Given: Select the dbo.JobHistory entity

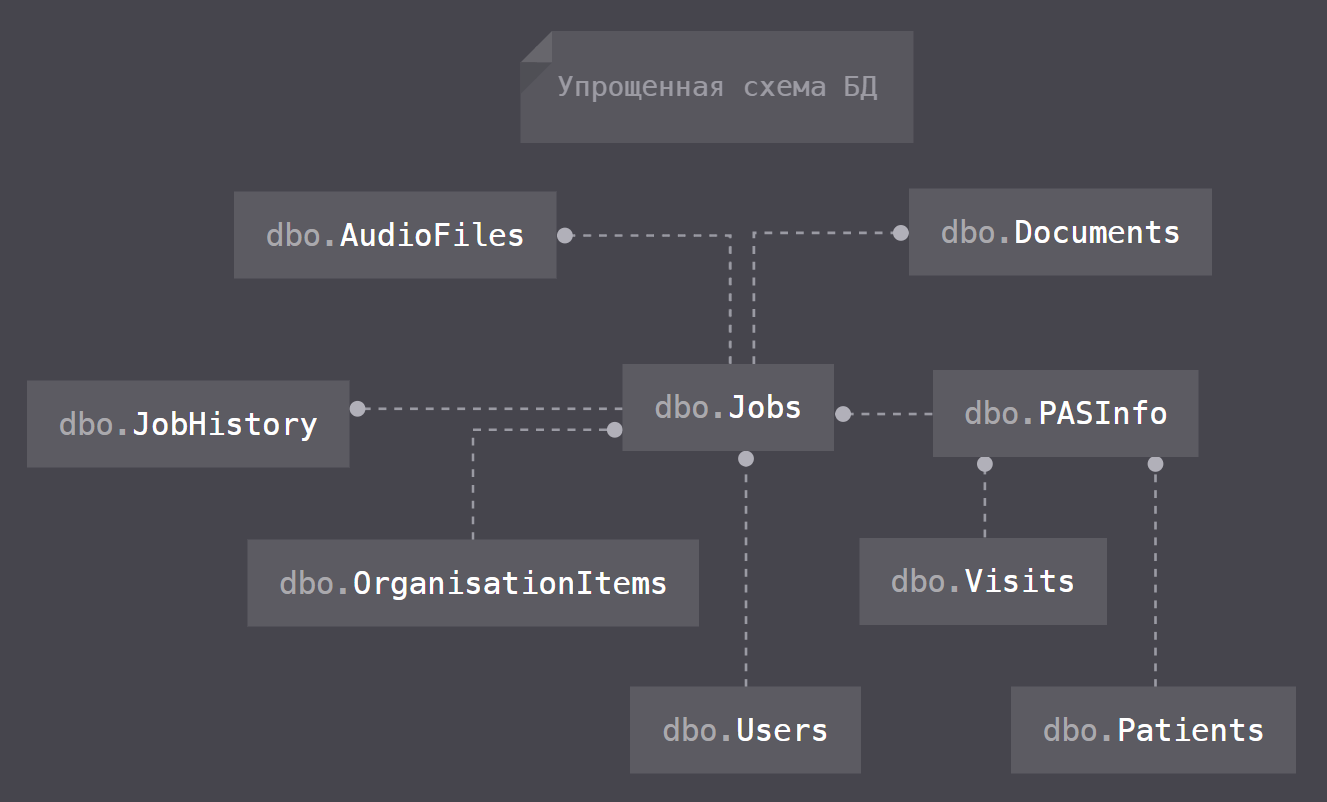Looking at the screenshot, I should (x=188, y=424).
